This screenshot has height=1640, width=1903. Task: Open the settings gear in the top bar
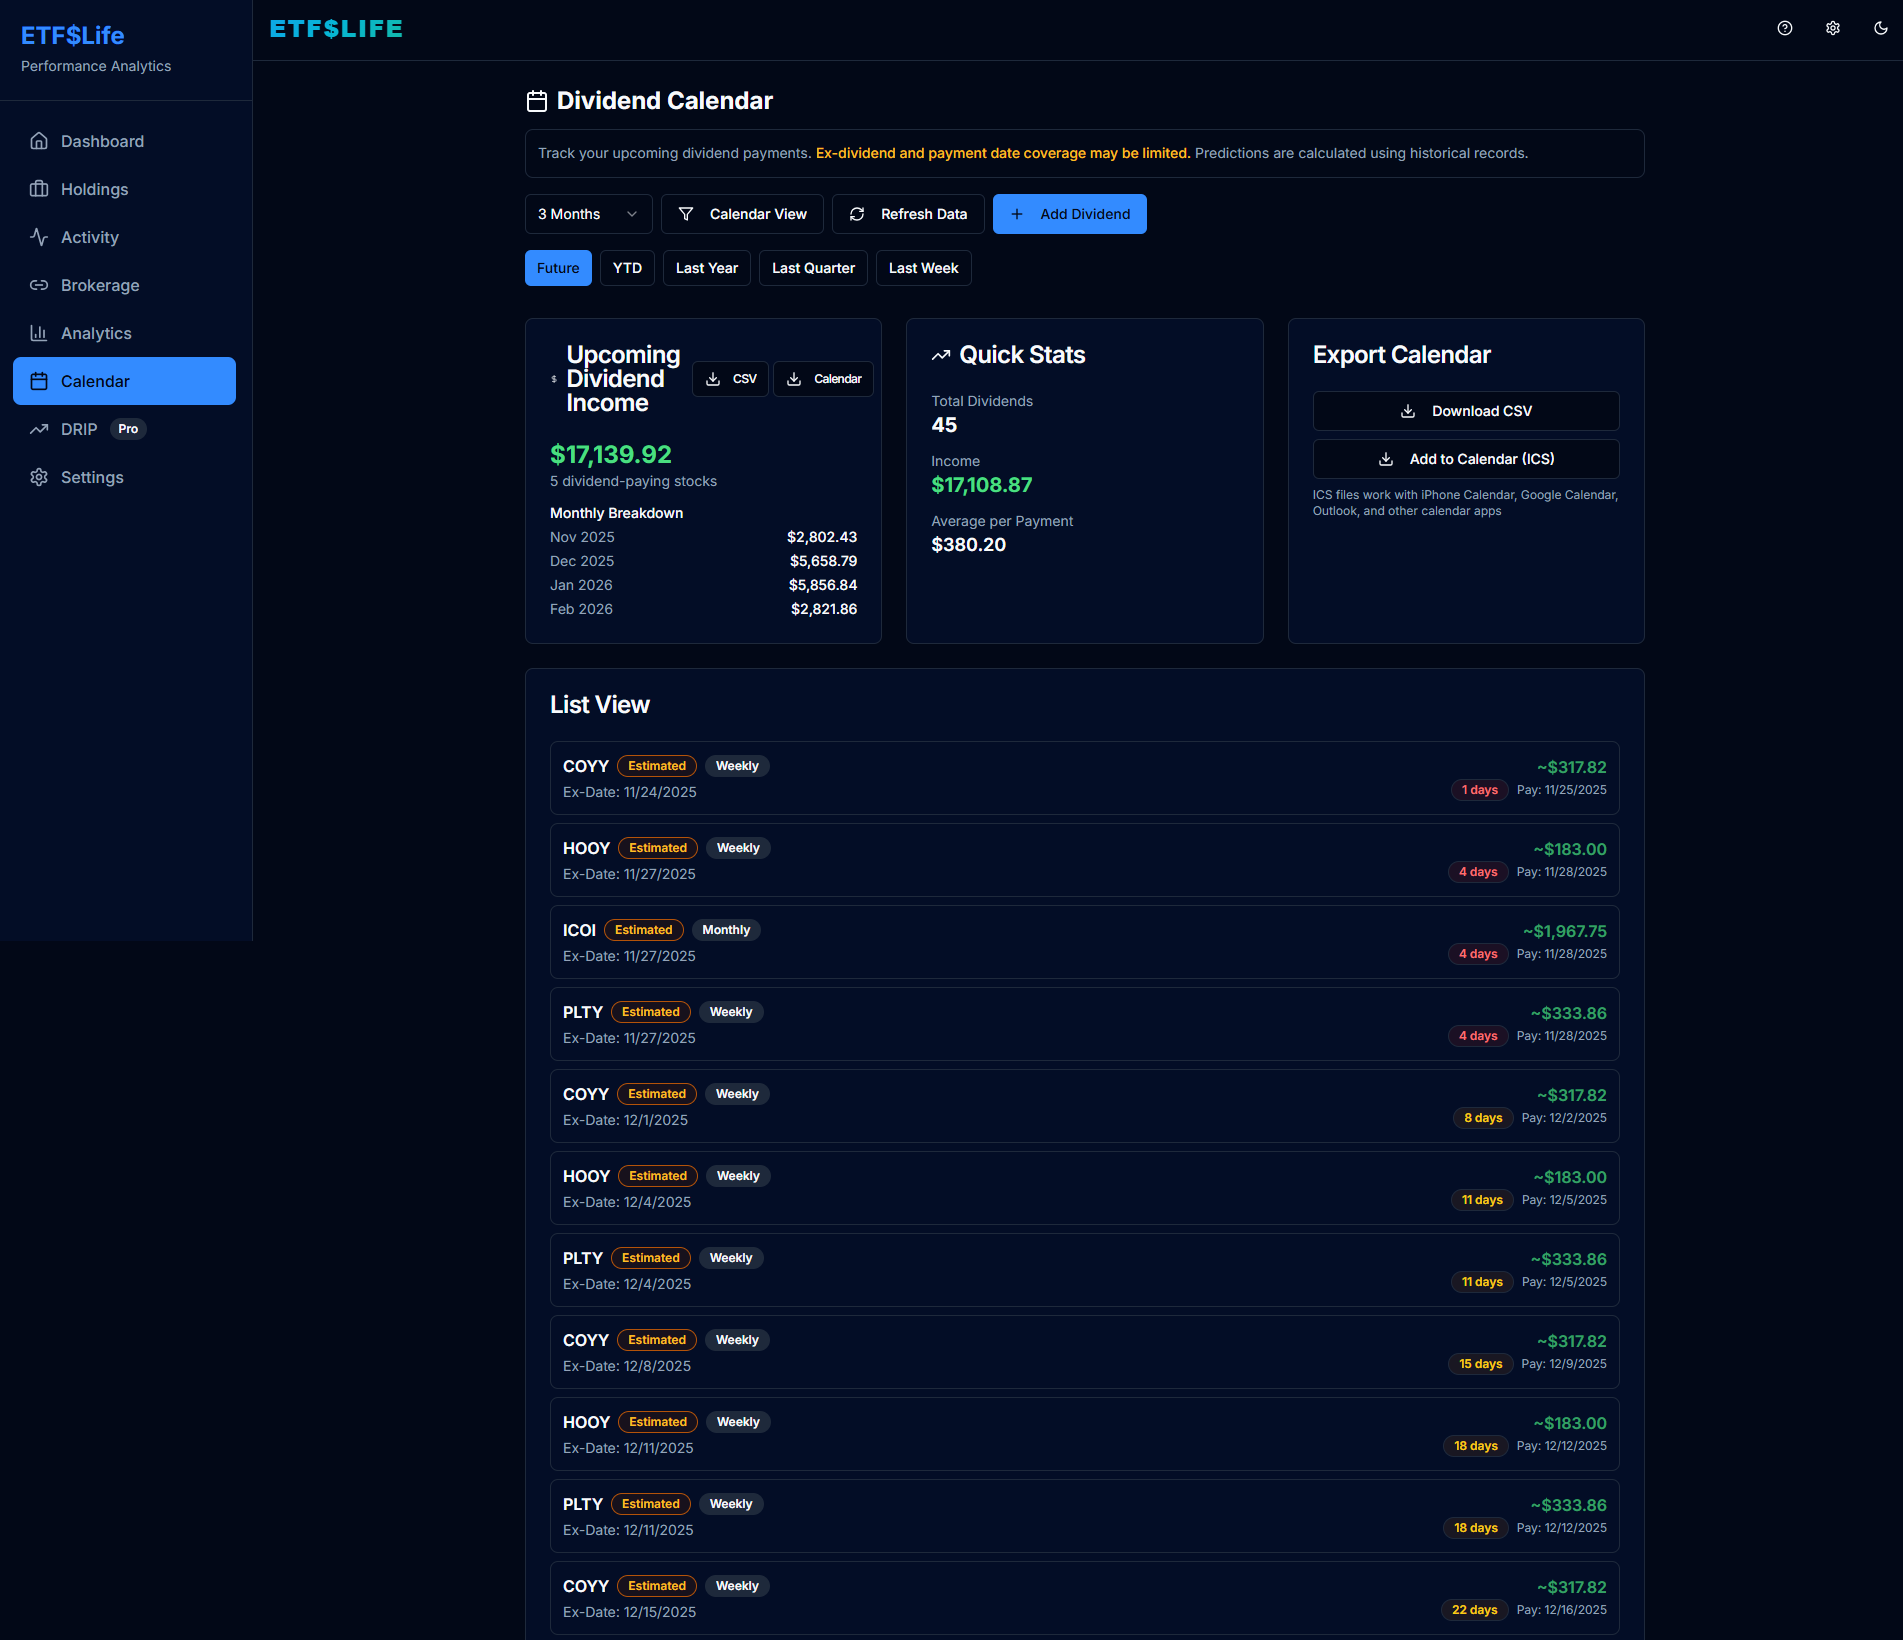pyautogui.click(x=1833, y=28)
